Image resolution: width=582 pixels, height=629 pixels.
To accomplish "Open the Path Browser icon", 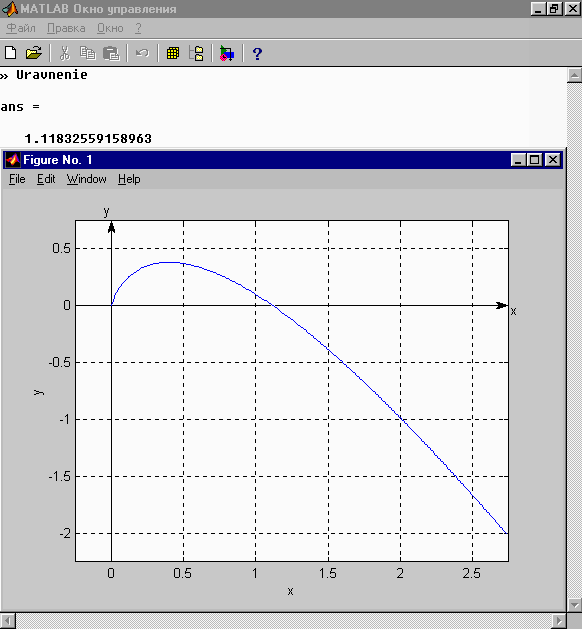I will tap(197, 53).
